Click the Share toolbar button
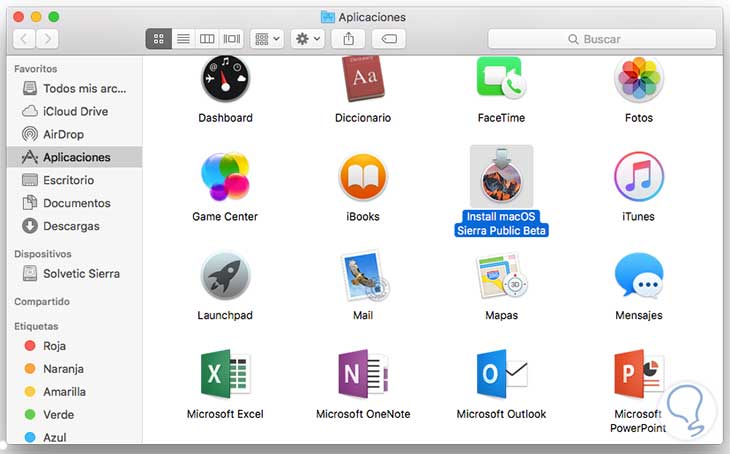 point(348,39)
